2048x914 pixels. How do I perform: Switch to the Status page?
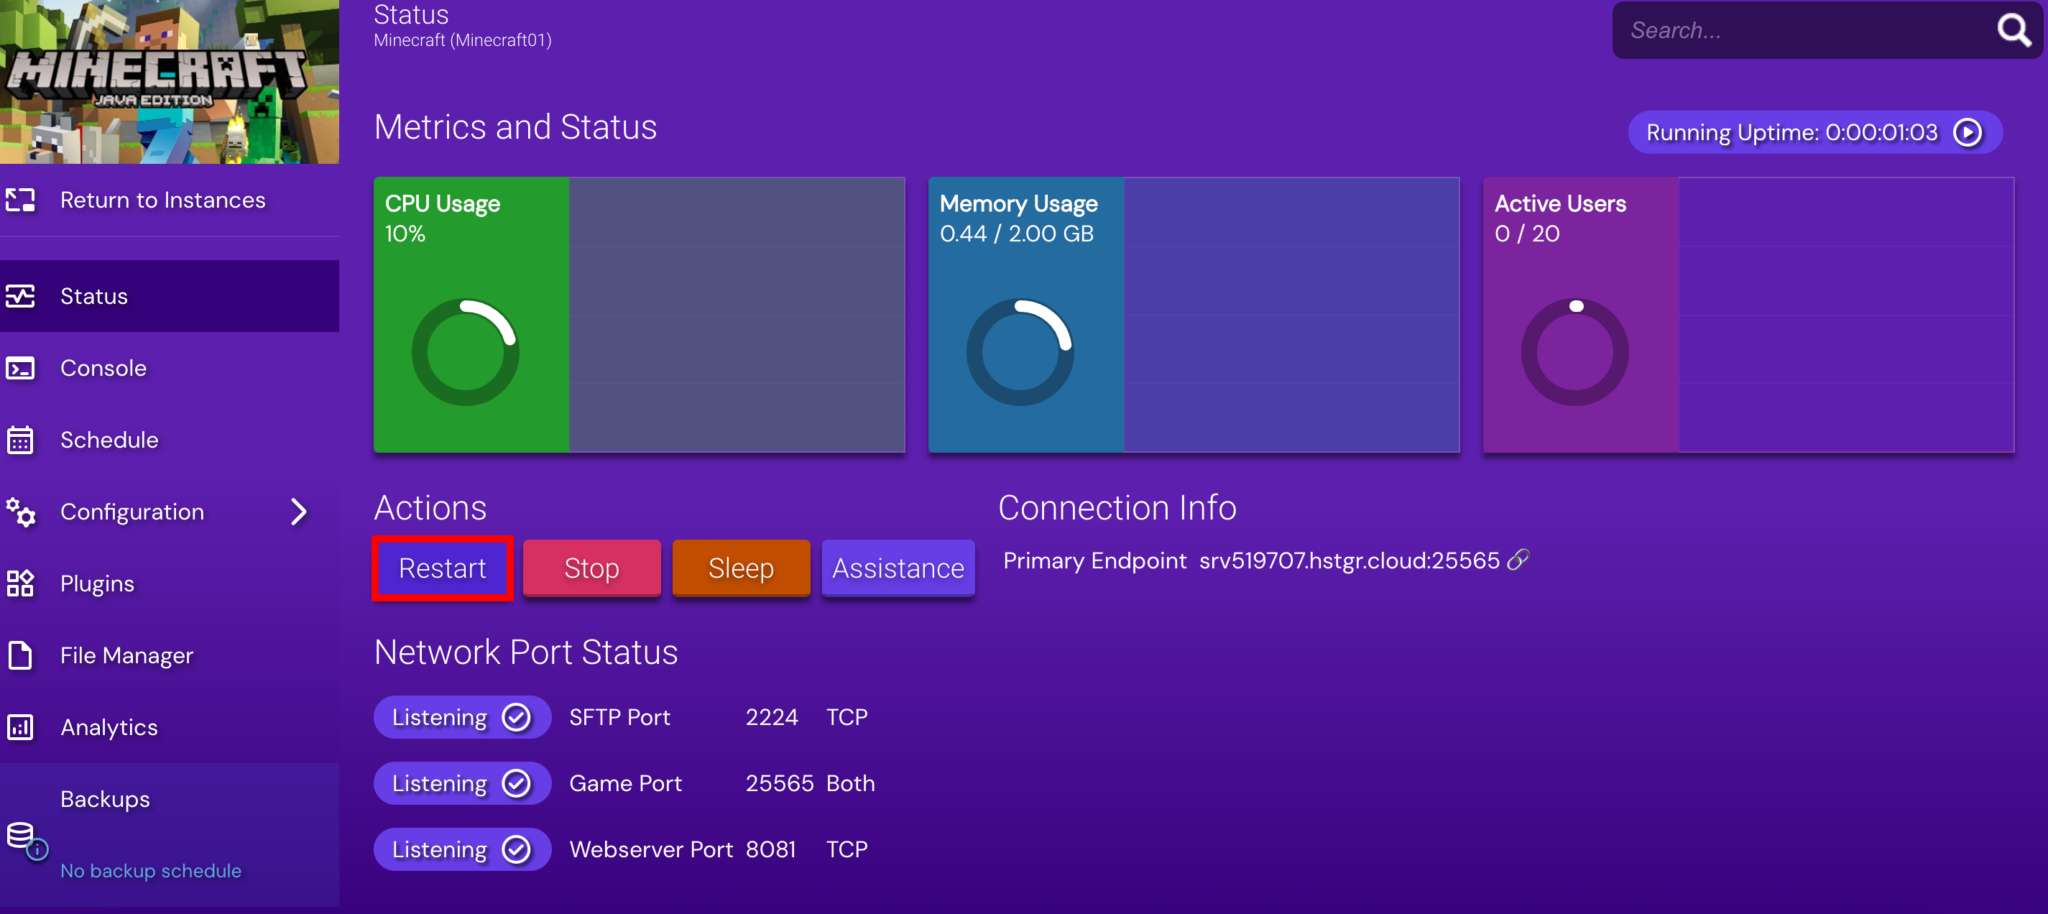pyautogui.click(x=93, y=295)
